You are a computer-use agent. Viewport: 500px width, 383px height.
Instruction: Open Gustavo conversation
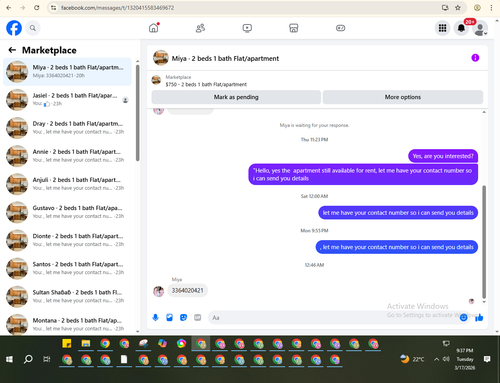tap(68, 212)
